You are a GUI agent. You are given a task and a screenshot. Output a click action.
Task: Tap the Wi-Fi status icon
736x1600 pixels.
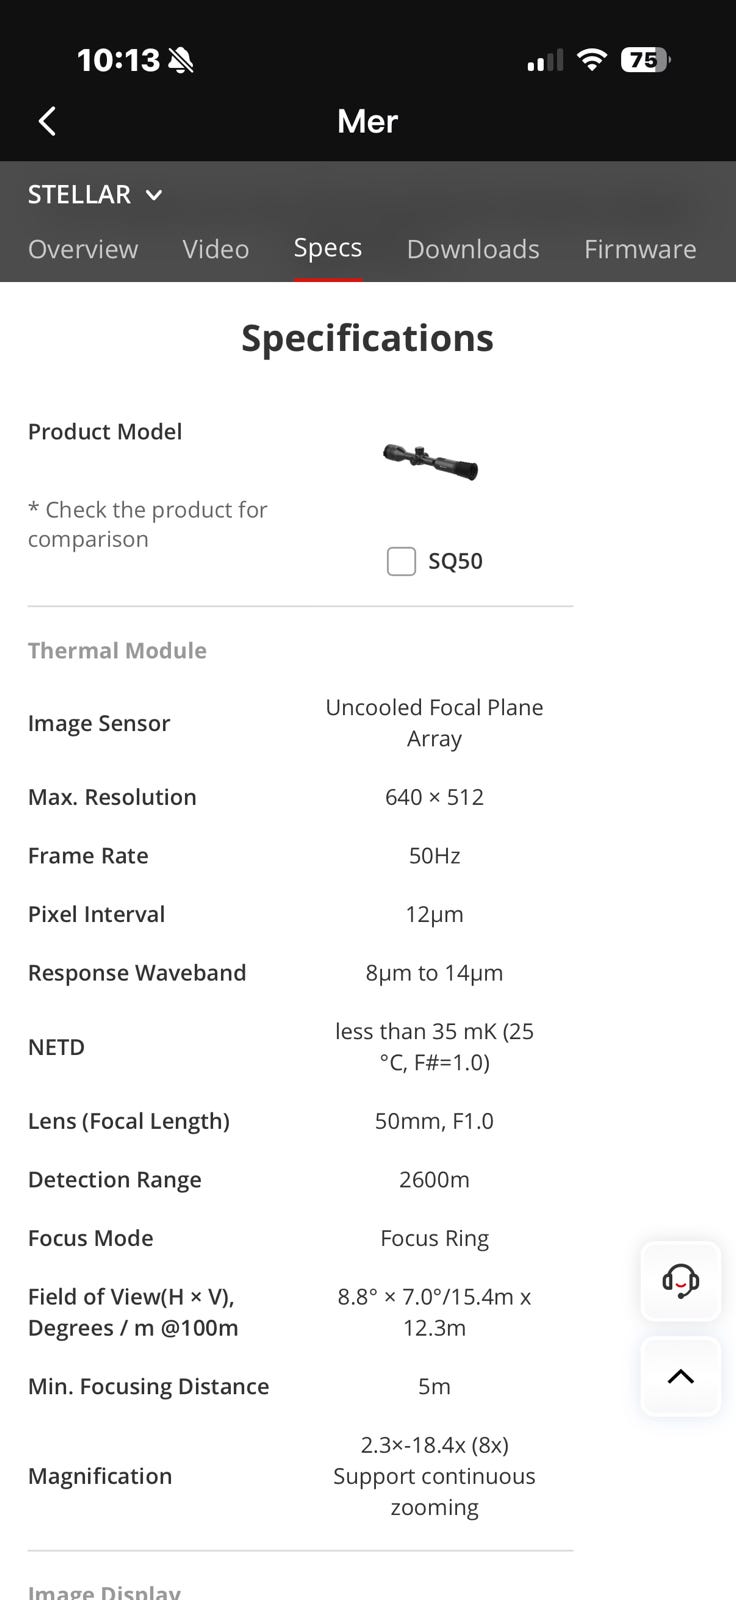592,60
